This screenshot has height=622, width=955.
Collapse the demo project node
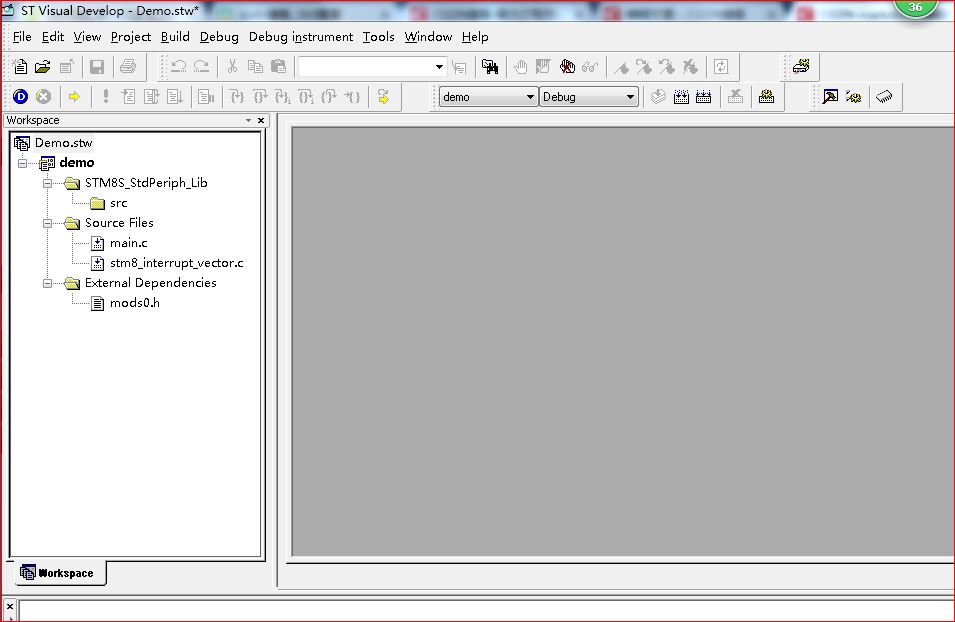pos(22,163)
